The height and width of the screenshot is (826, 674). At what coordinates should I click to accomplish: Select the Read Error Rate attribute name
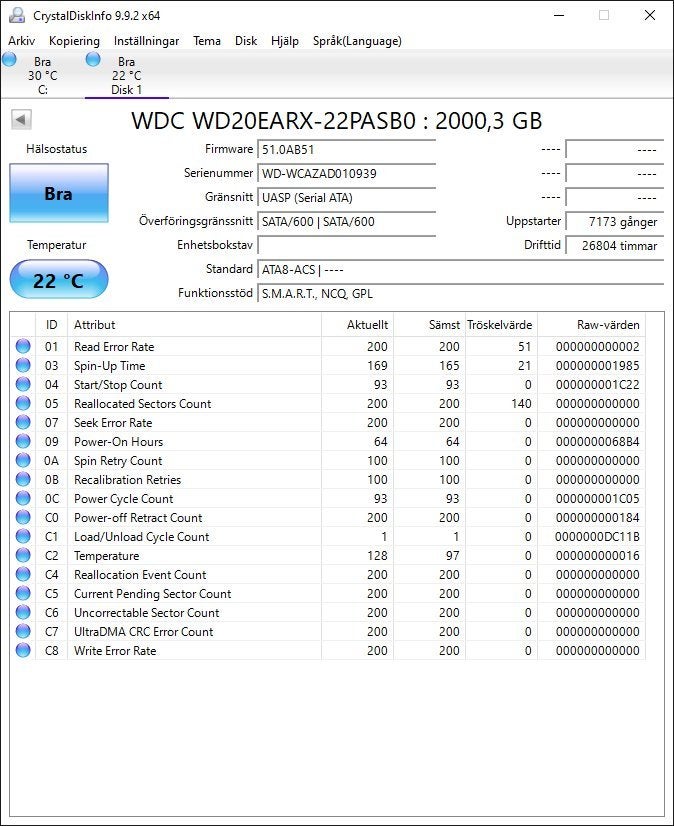tap(114, 347)
